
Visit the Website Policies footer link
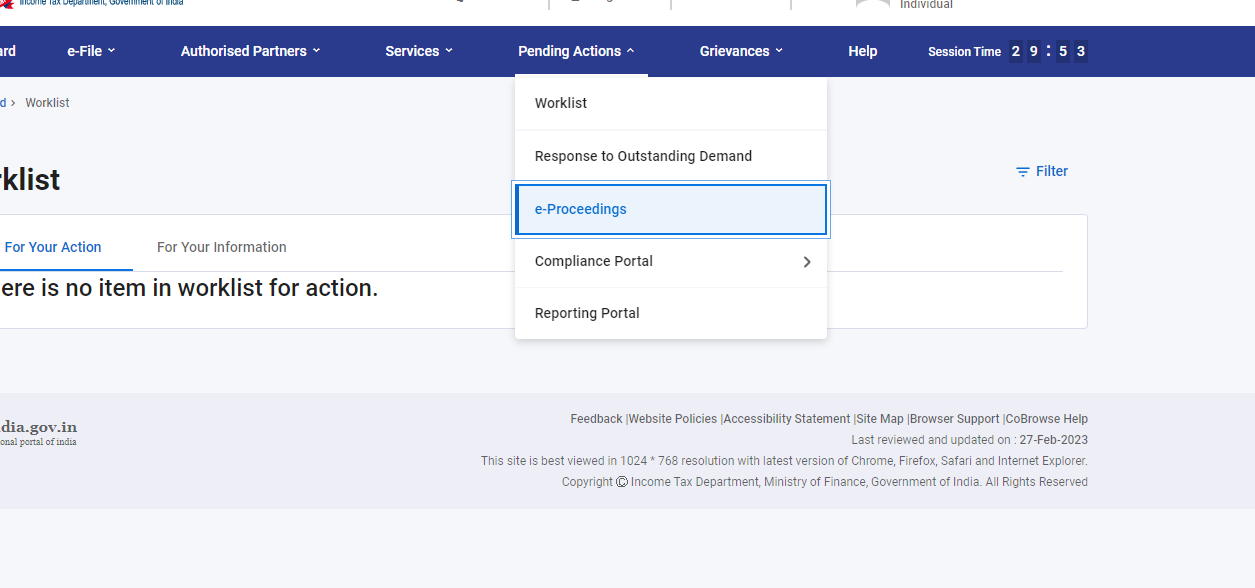tap(673, 419)
